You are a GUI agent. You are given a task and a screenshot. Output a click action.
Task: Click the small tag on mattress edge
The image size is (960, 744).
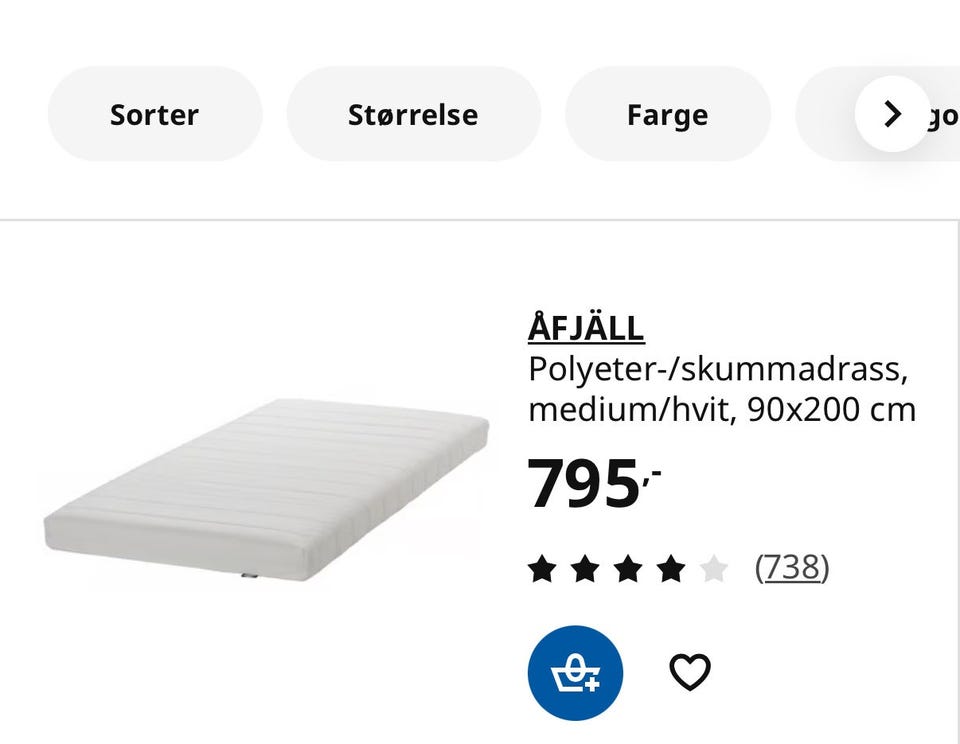[x=249, y=576]
